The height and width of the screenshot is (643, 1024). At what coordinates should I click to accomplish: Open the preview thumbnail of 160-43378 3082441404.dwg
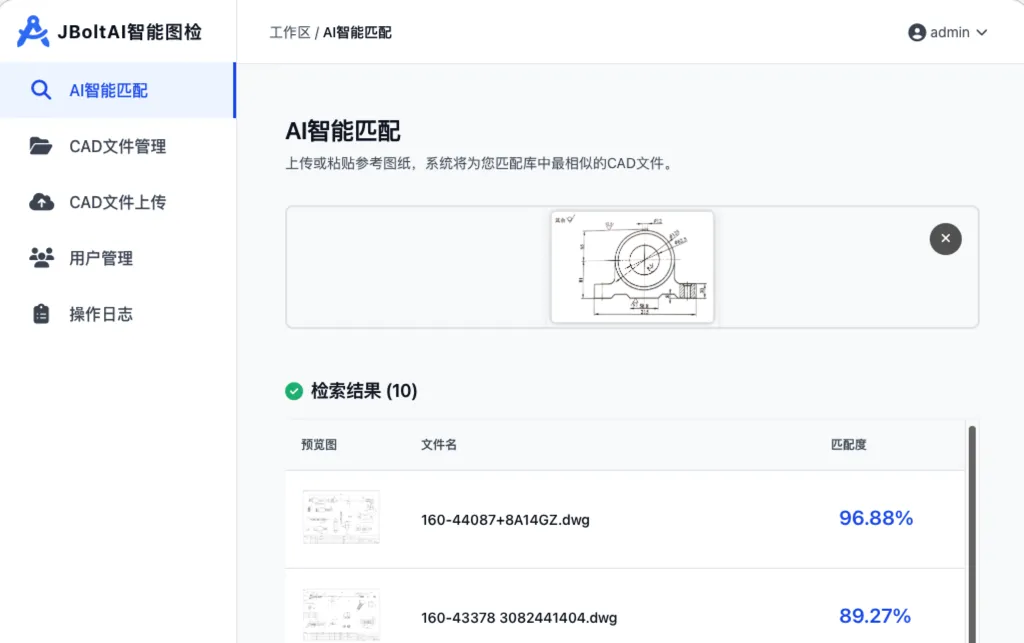(340, 612)
